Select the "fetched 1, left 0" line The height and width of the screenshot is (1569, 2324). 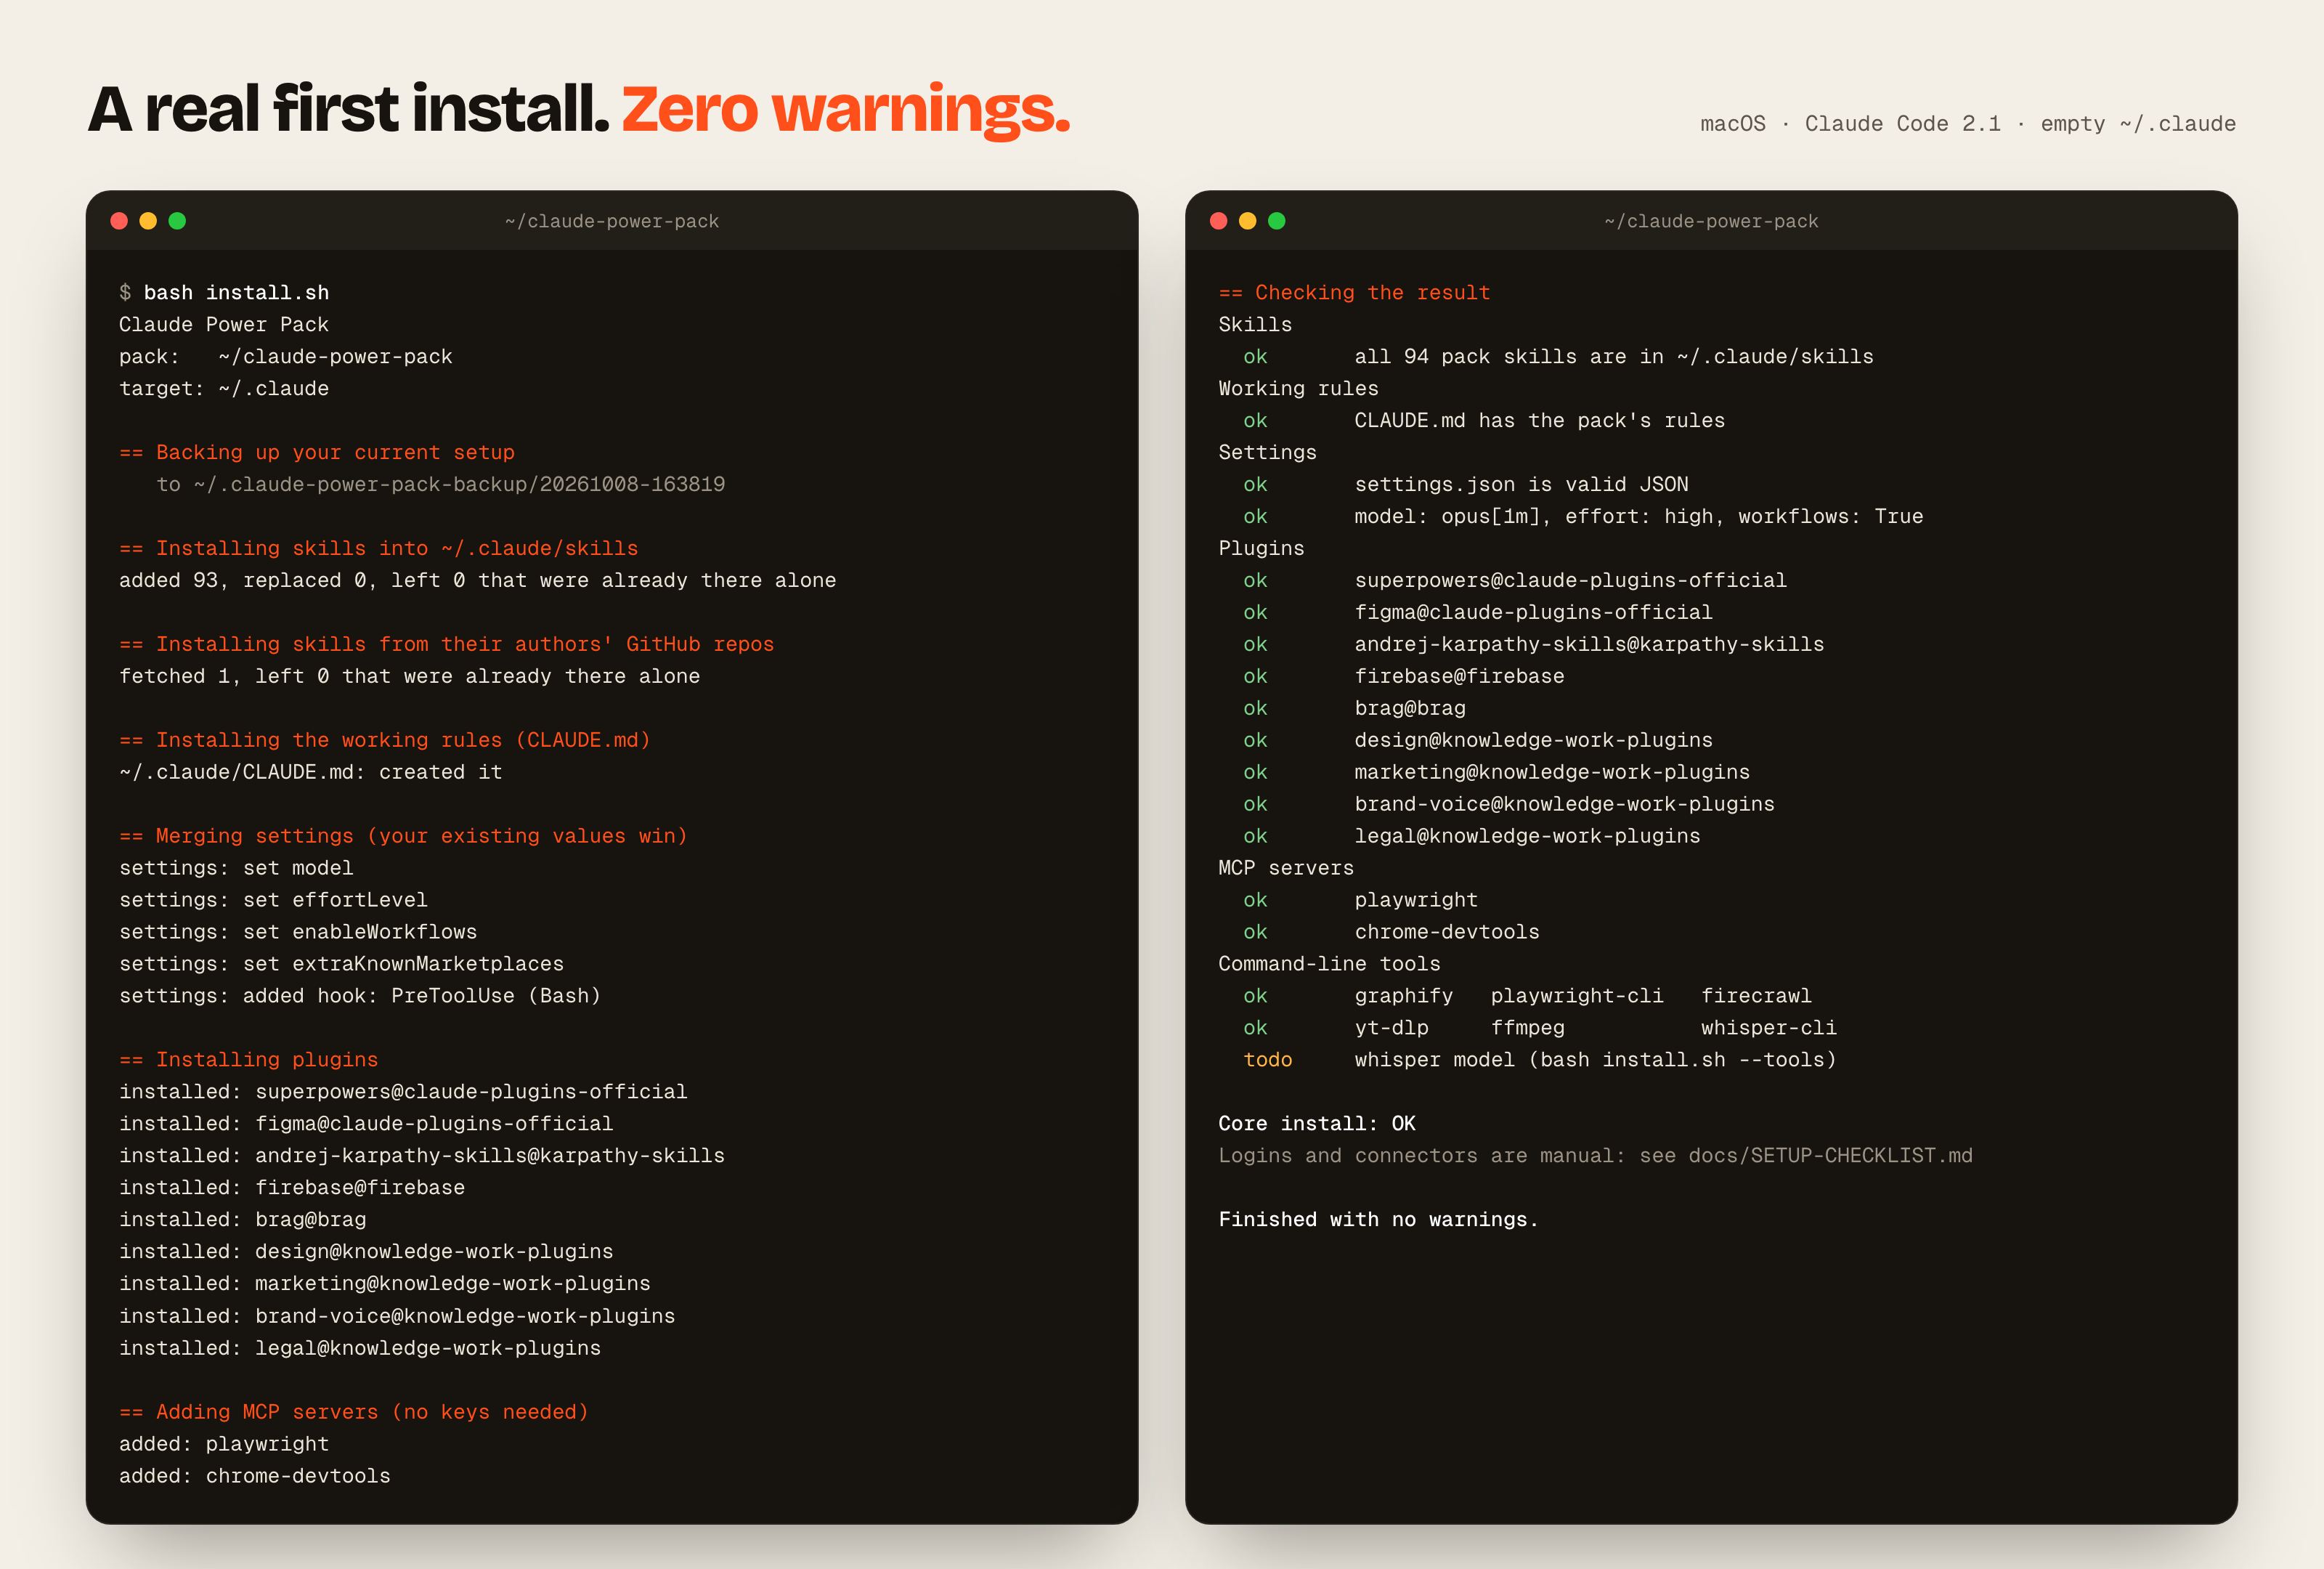tap(410, 677)
